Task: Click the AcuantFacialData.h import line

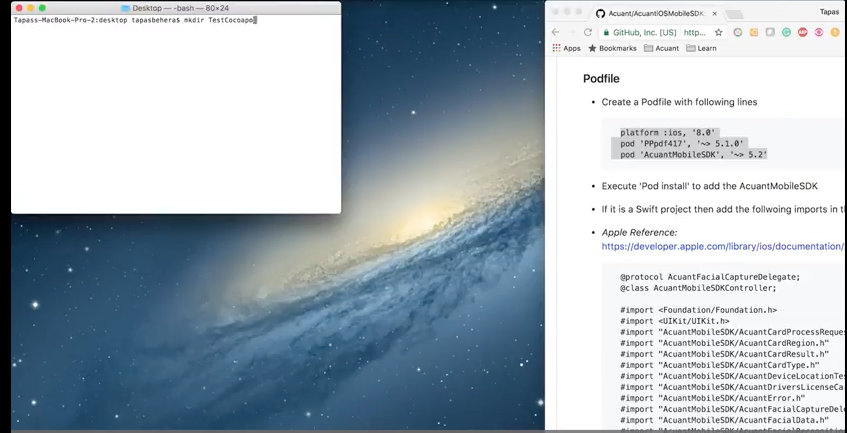Action: 724,420
